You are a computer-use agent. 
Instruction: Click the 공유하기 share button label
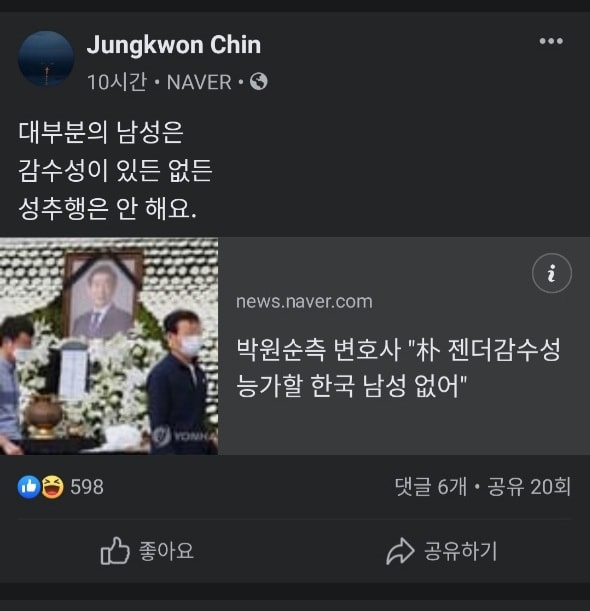click(x=461, y=551)
